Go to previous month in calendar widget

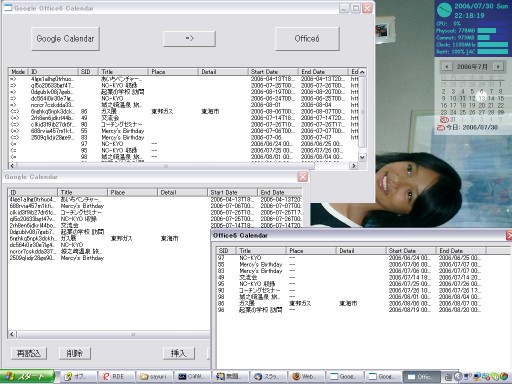(447, 67)
